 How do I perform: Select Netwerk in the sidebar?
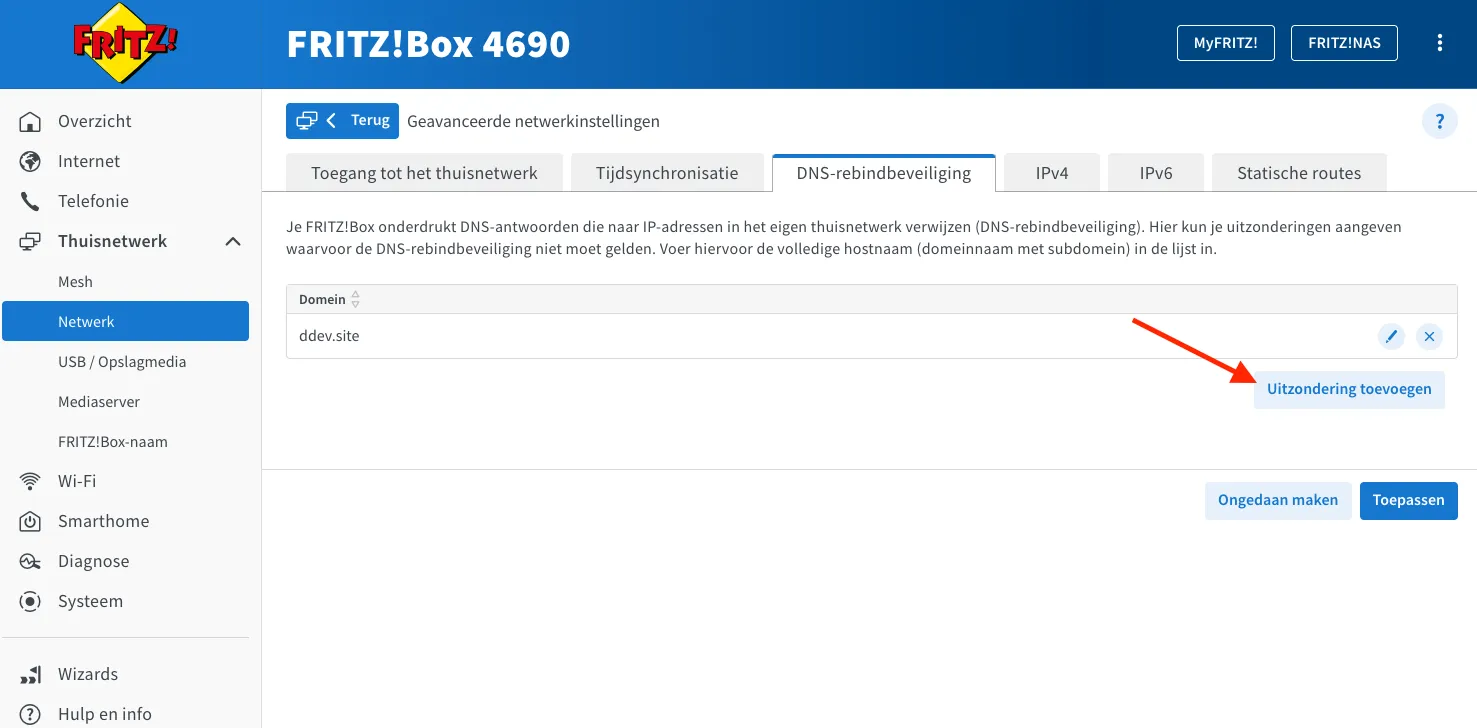pyautogui.click(x=125, y=322)
